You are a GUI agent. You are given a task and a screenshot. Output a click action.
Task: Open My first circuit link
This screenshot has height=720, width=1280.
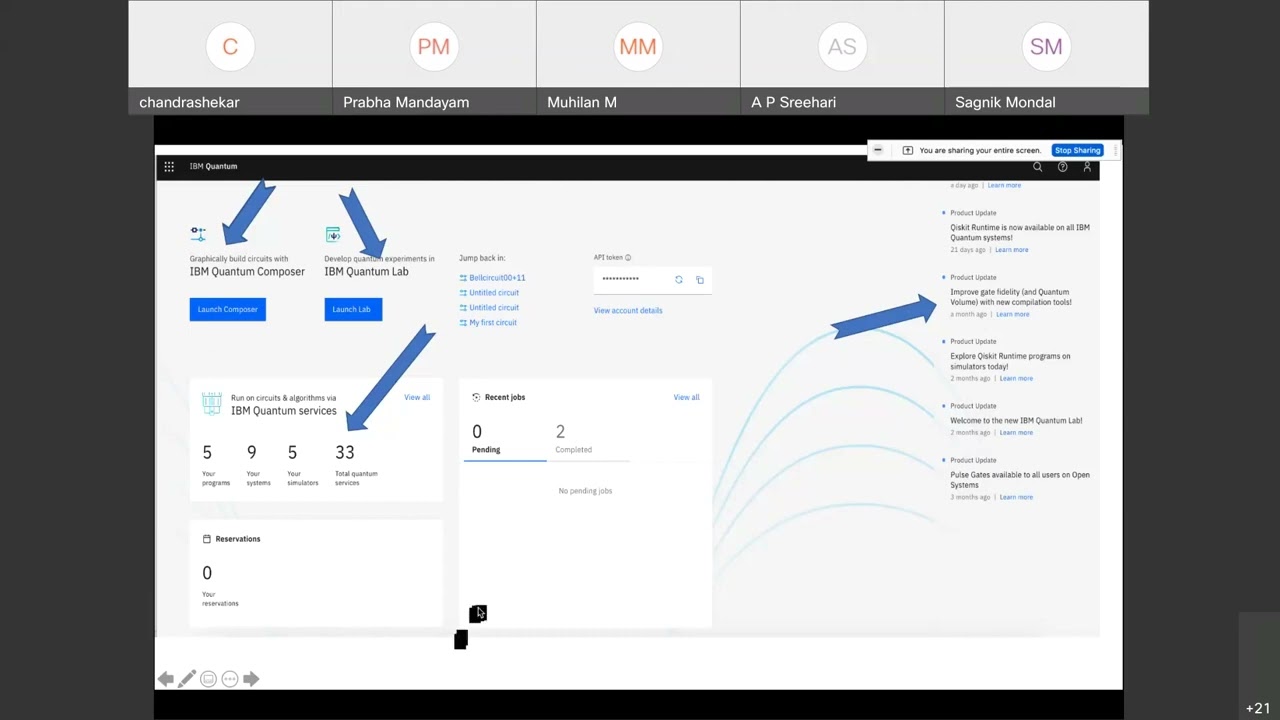tap(493, 323)
